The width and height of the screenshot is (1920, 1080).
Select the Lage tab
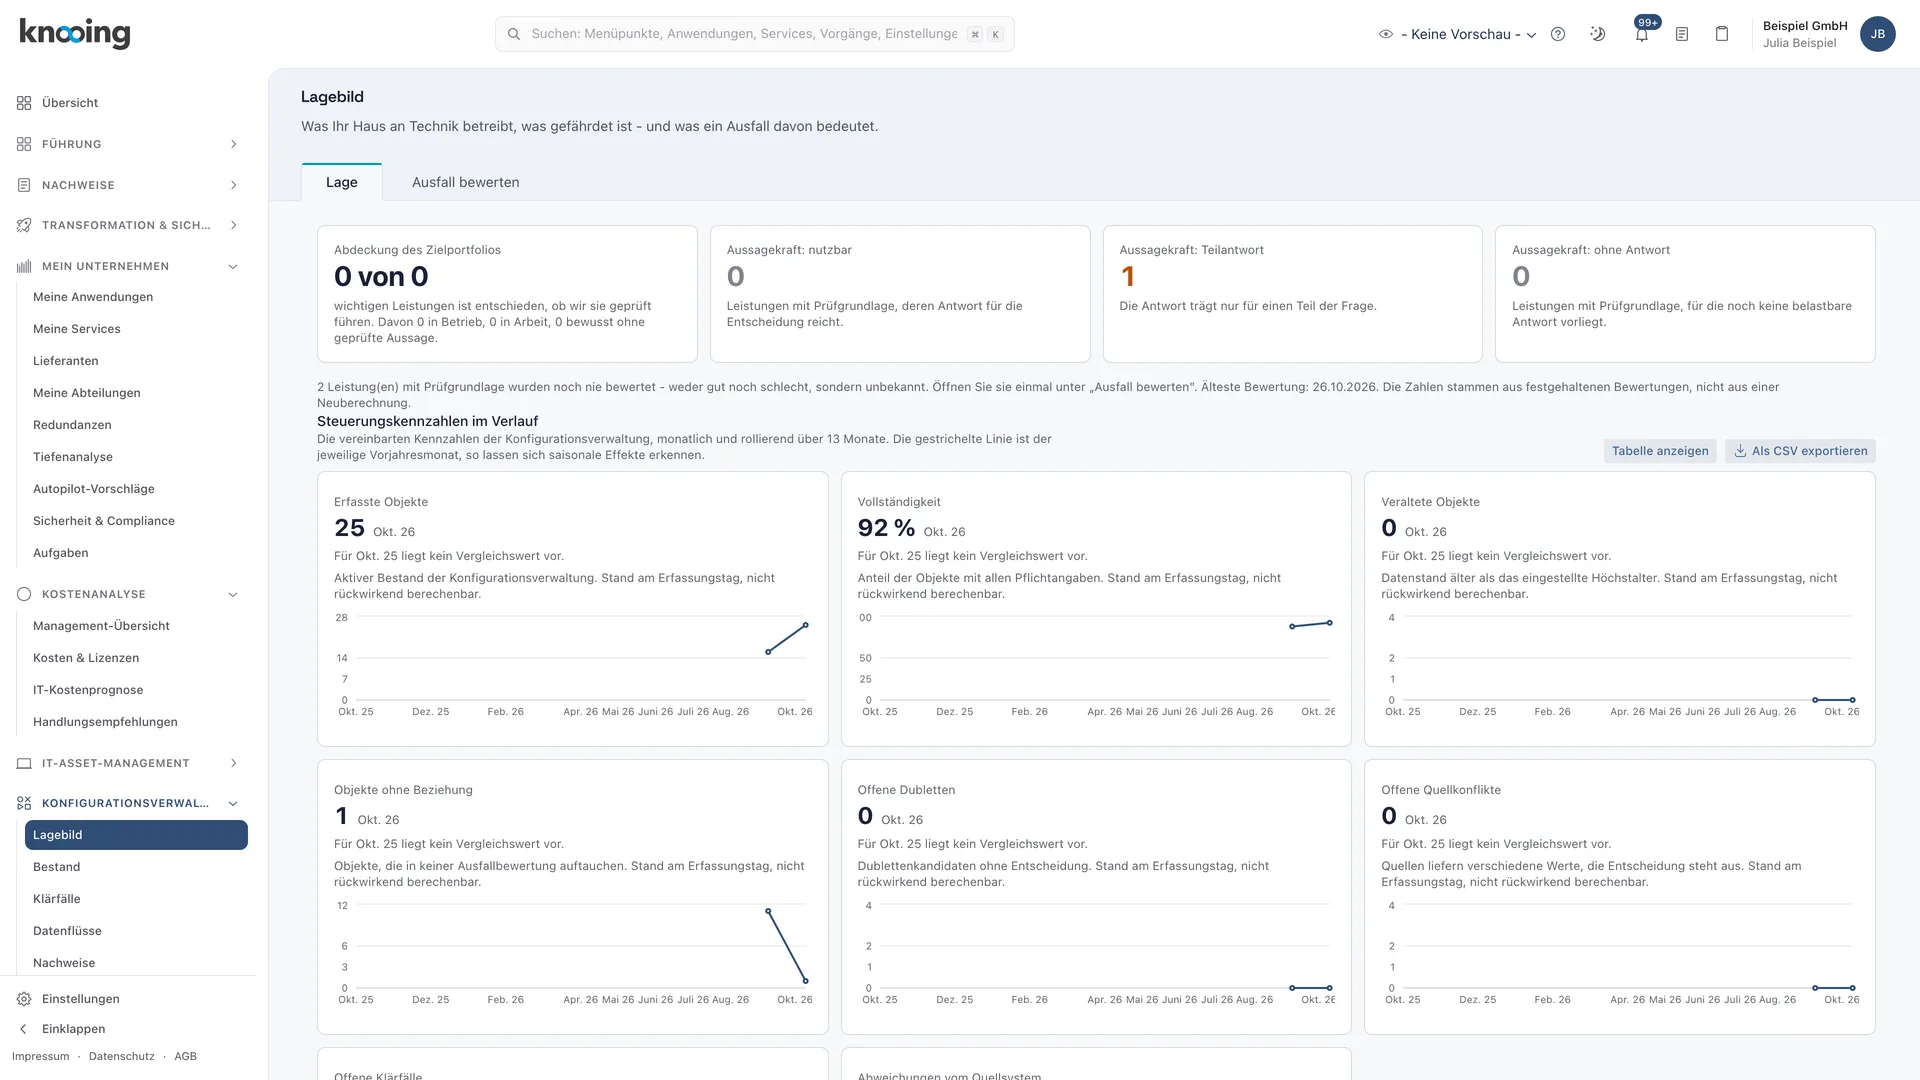(x=341, y=182)
